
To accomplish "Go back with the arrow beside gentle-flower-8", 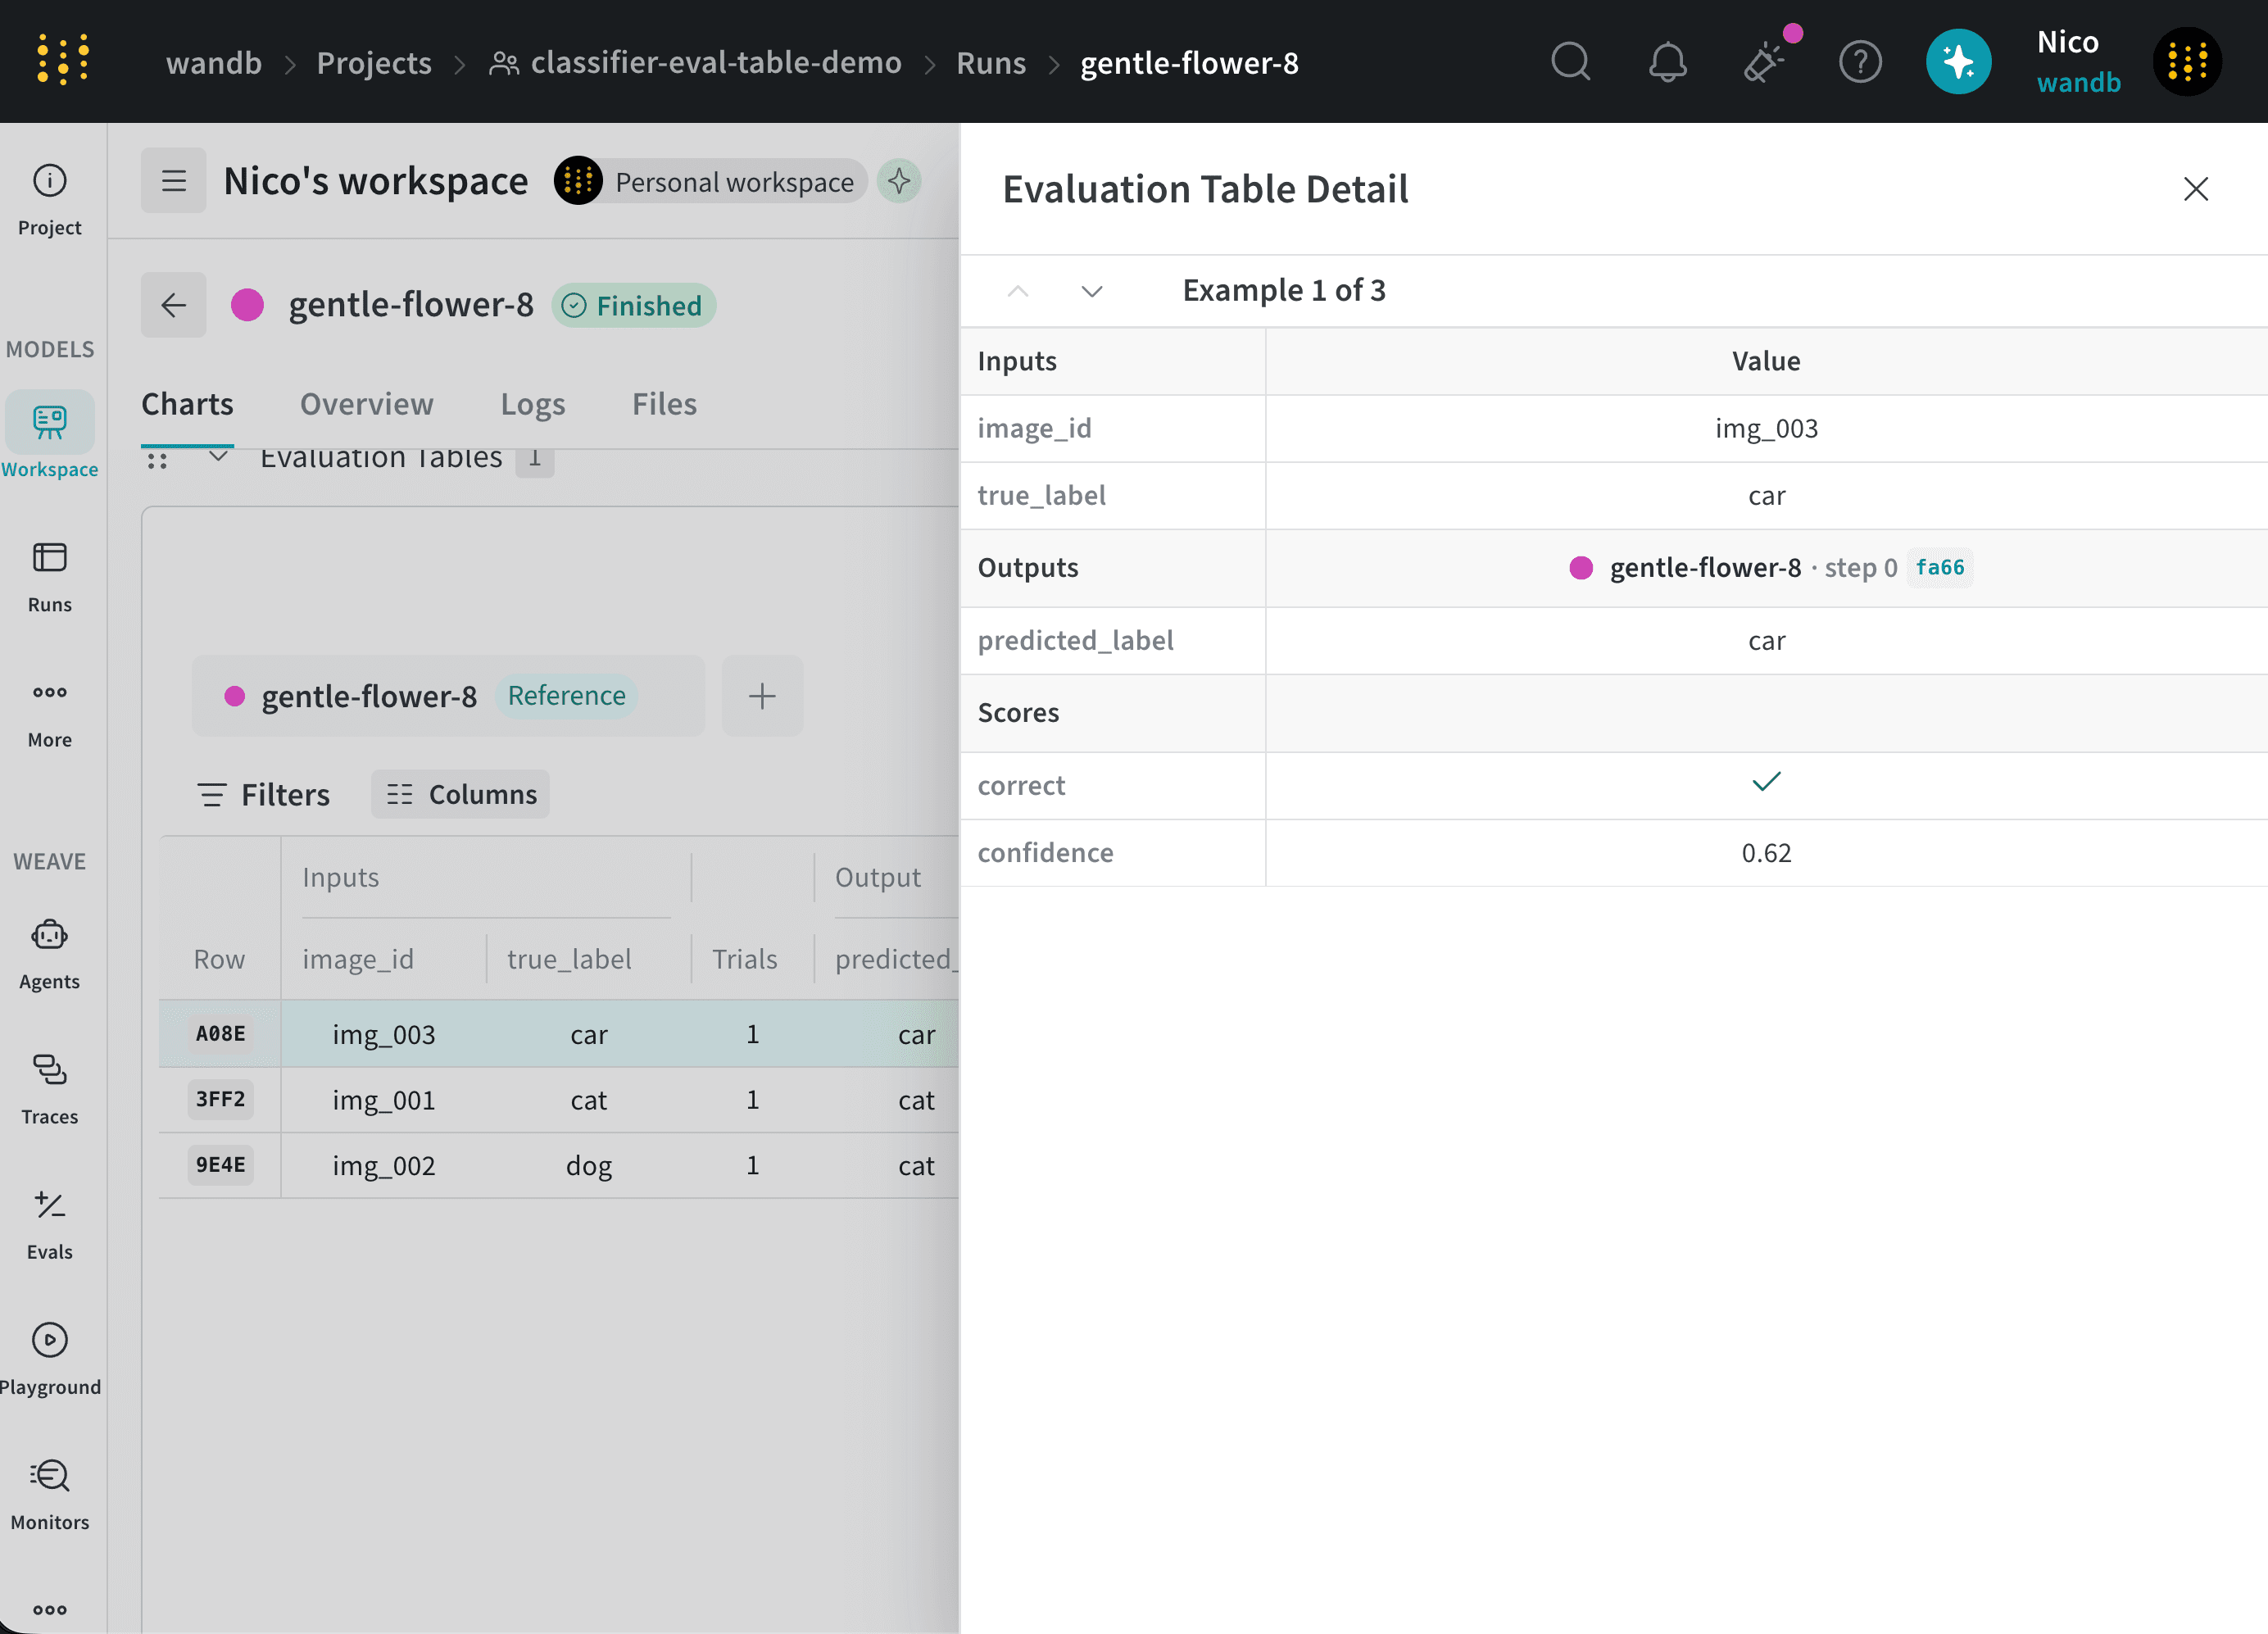I will pyautogui.click(x=174, y=304).
